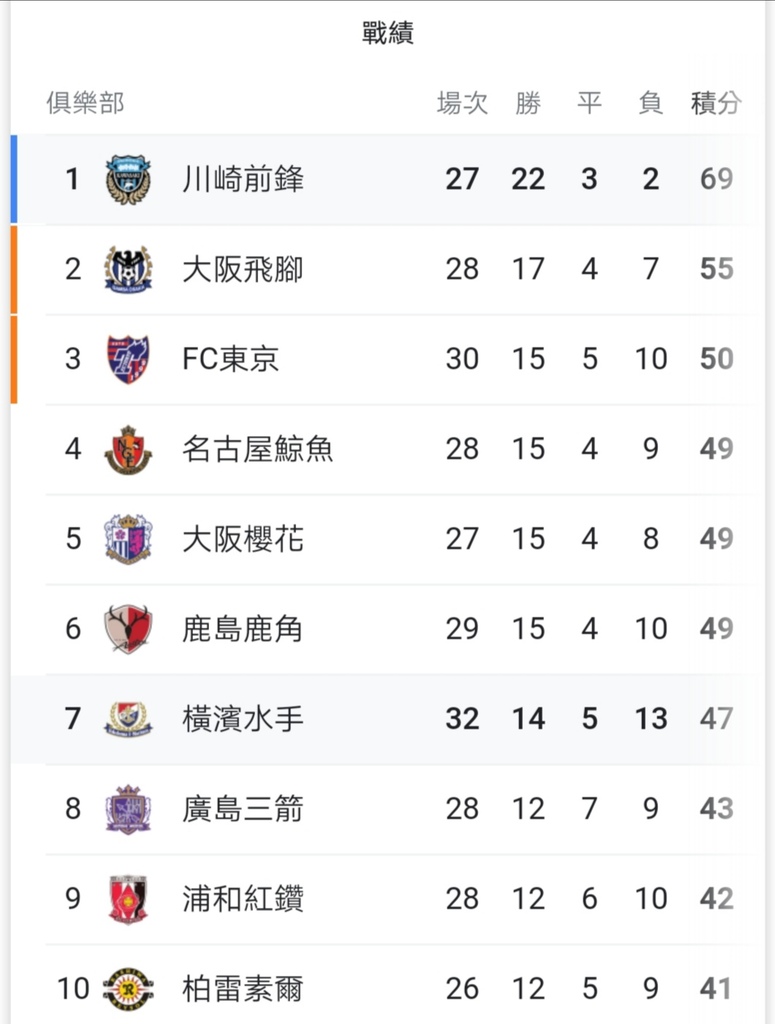Click the Nagoya Grampus club crest
Screen dimensions: 775x1024
128,449
